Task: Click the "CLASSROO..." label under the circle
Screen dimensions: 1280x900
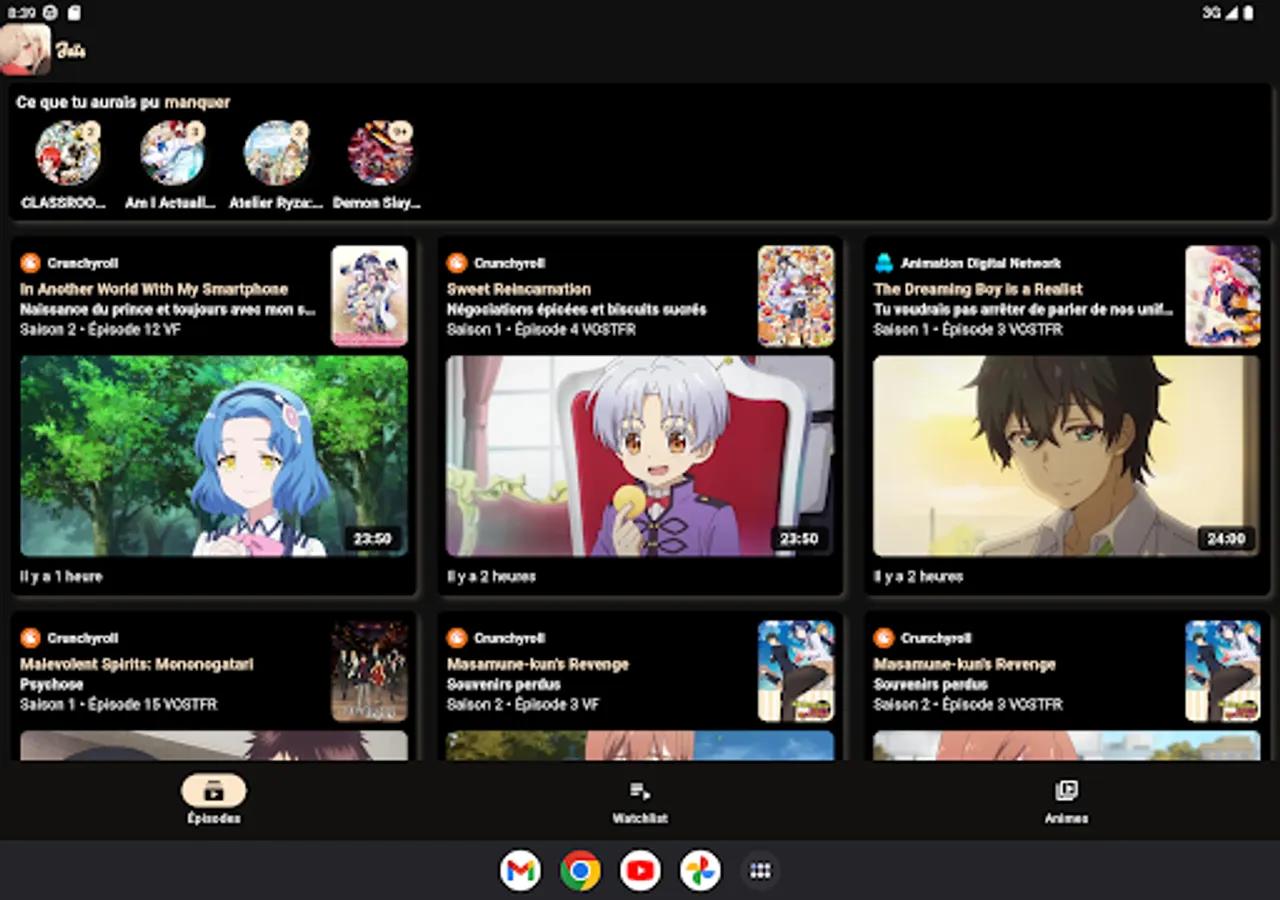Action: [x=64, y=202]
